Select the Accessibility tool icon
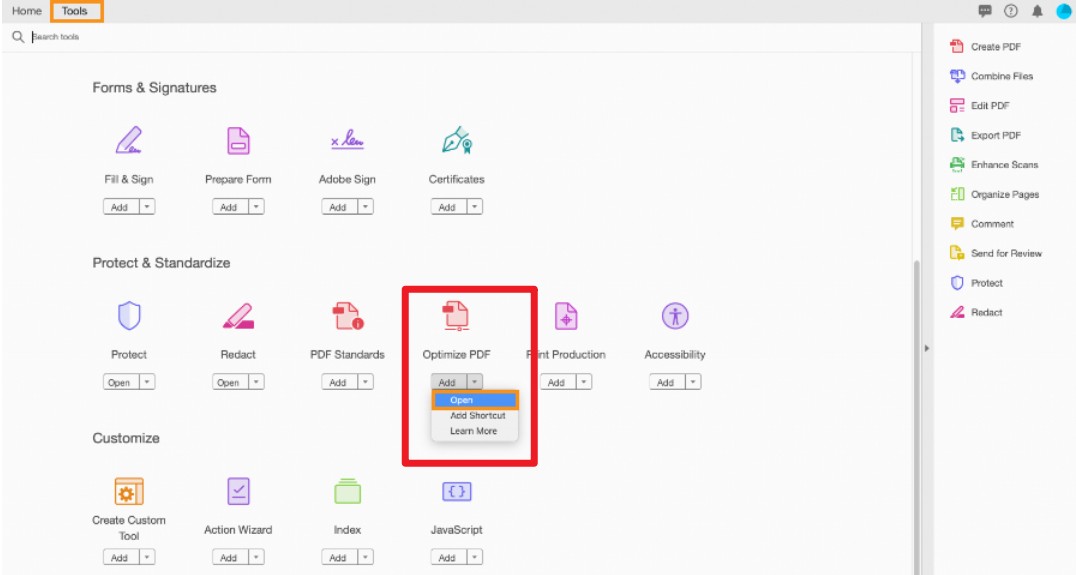The width and height of the screenshot is (1076, 575). 675,316
